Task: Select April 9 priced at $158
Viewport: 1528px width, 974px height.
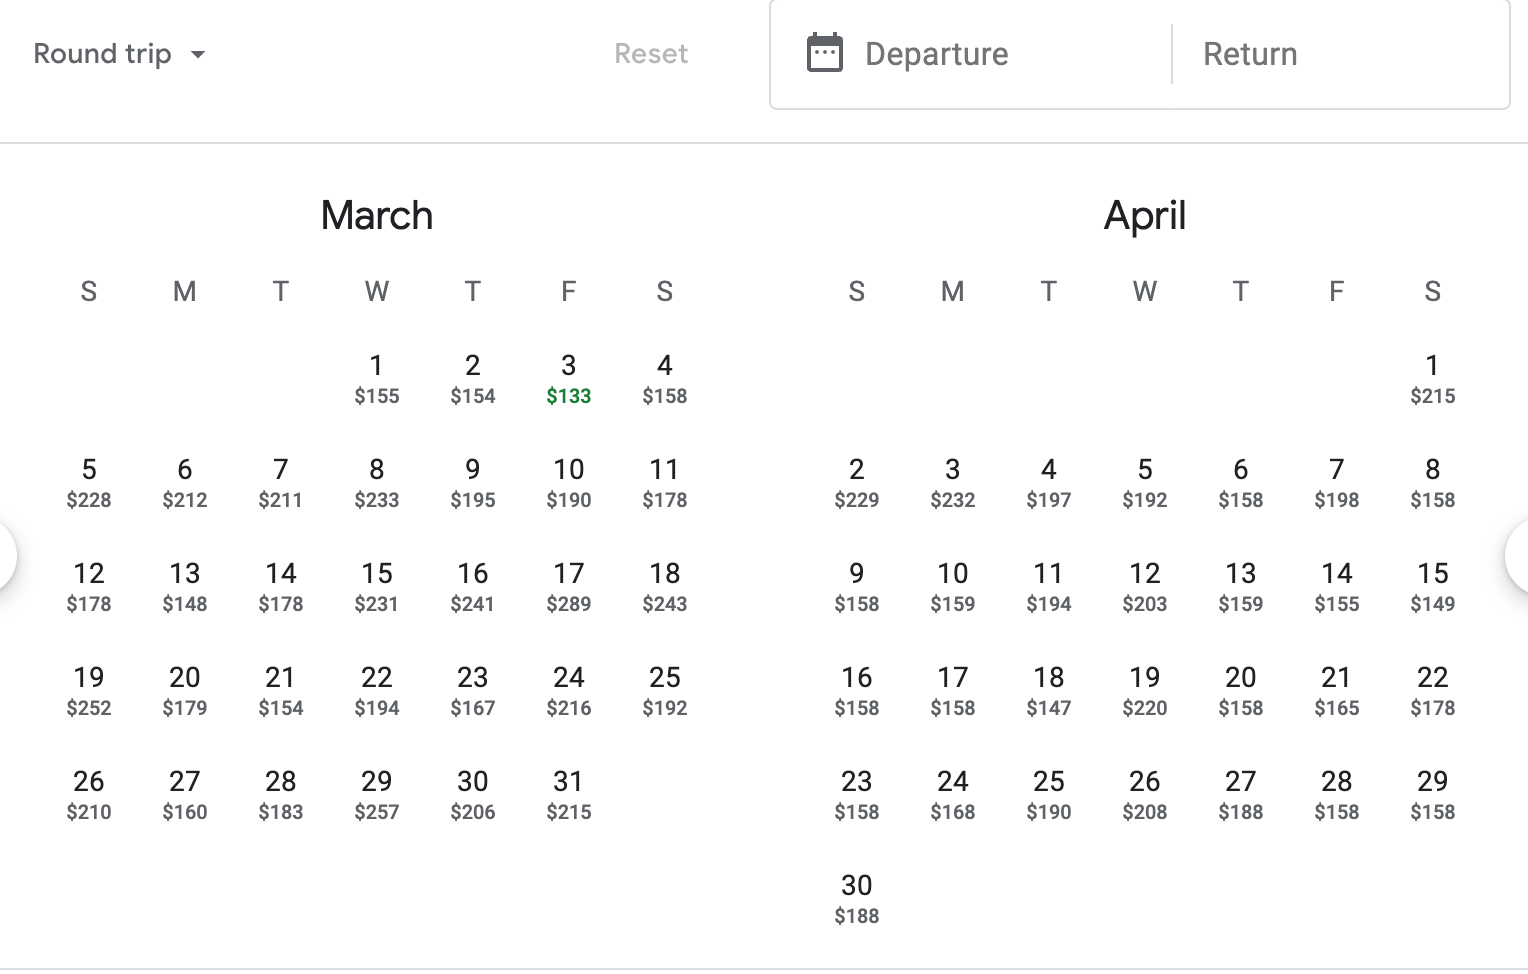Action: [x=856, y=586]
